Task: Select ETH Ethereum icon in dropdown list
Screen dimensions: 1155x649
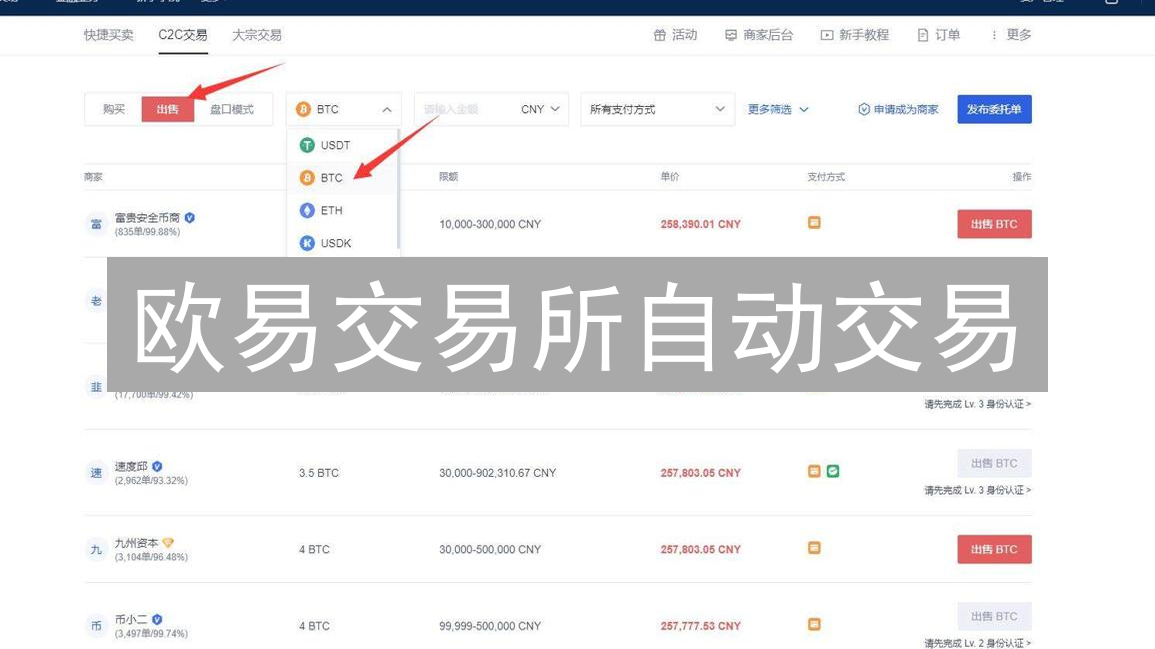Action: pos(307,211)
